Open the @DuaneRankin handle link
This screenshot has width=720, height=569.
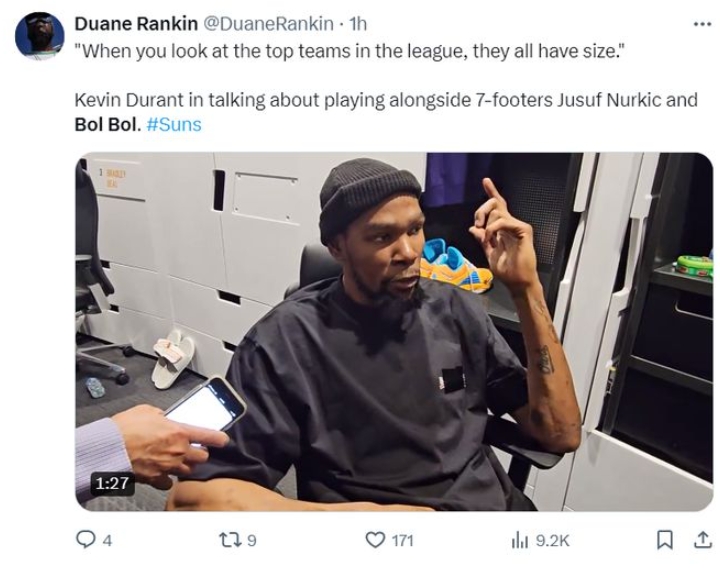pyautogui.click(x=268, y=24)
